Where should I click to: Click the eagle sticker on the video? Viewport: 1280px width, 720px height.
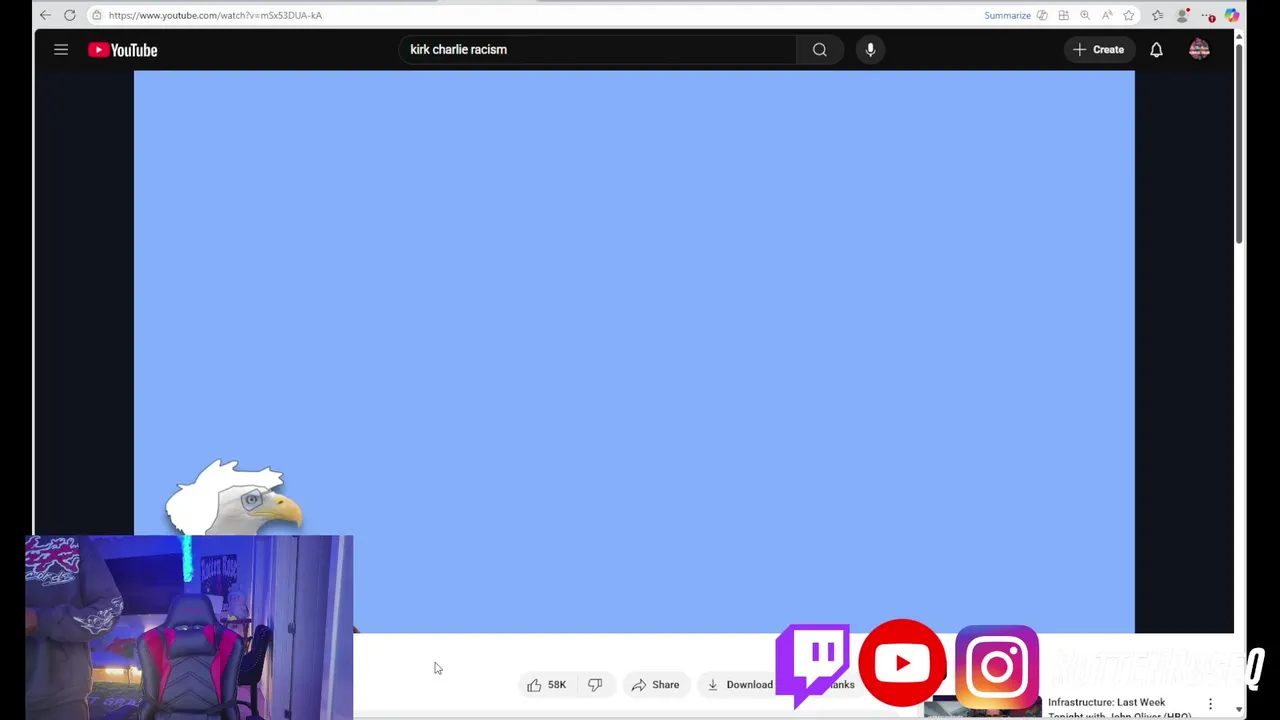coord(235,498)
